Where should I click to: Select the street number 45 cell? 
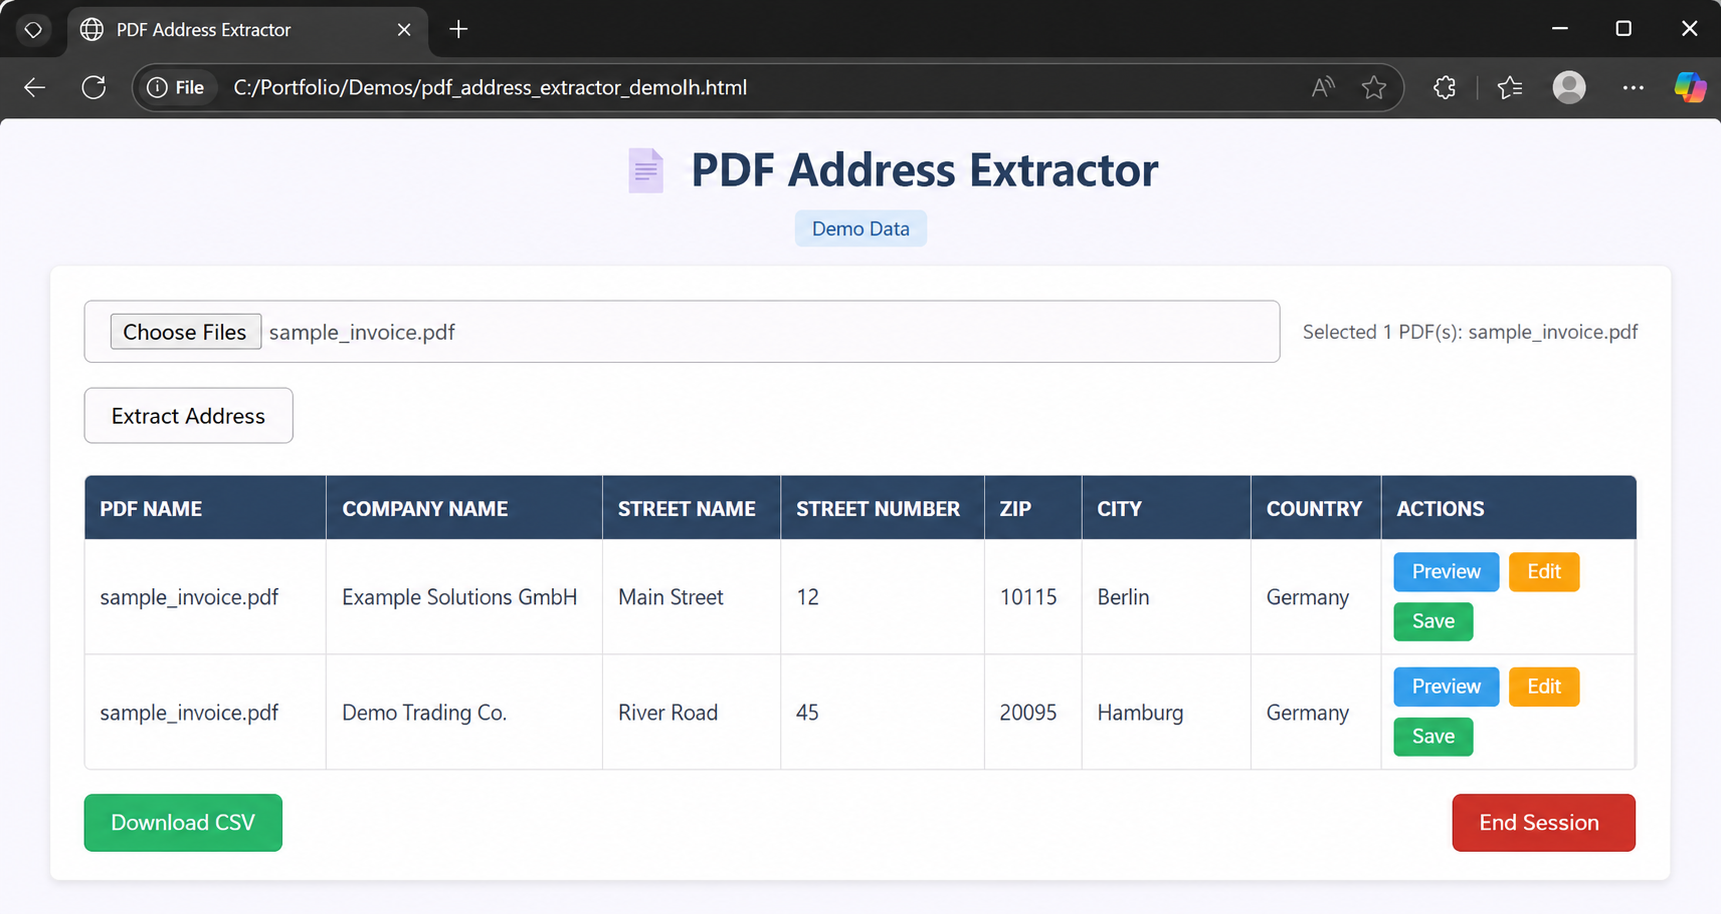coord(882,712)
